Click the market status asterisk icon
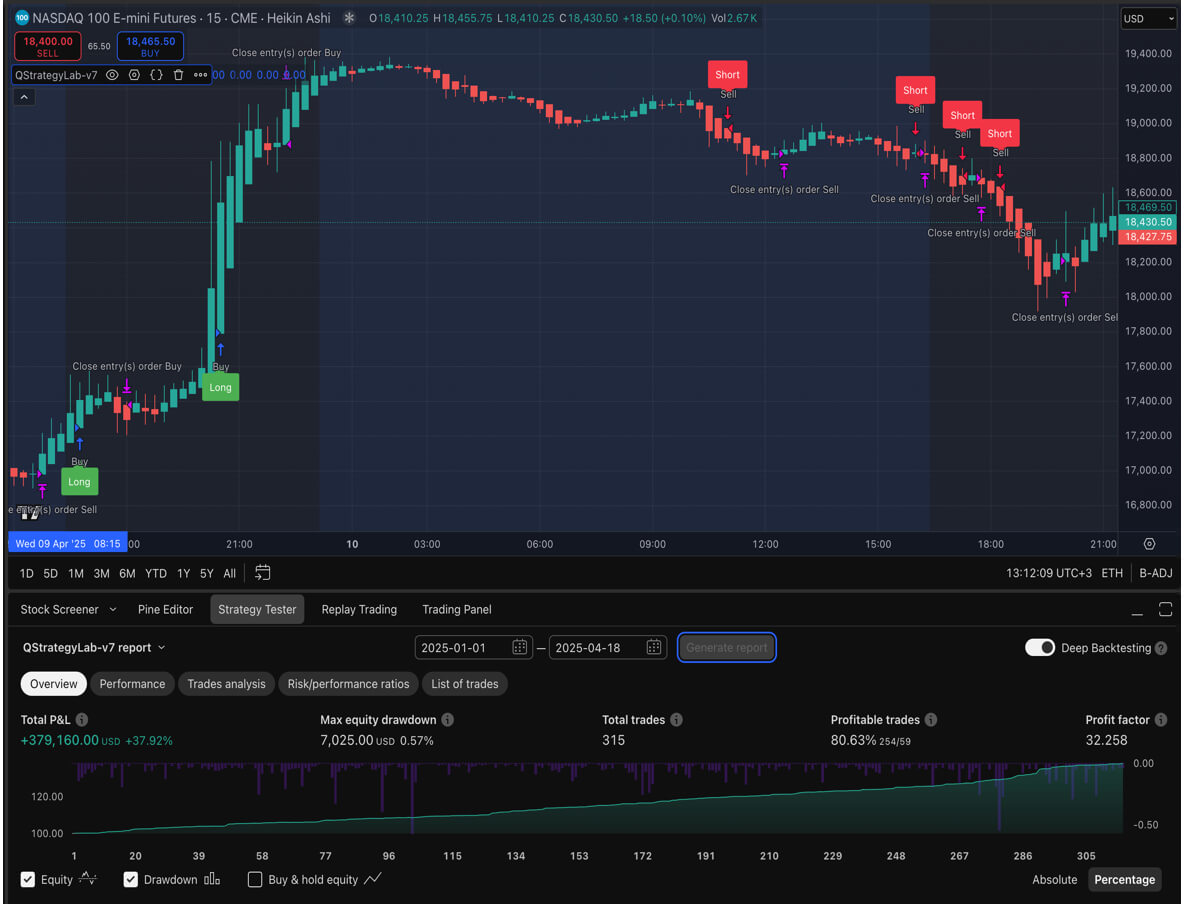This screenshot has width=1184, height=904. [x=349, y=17]
